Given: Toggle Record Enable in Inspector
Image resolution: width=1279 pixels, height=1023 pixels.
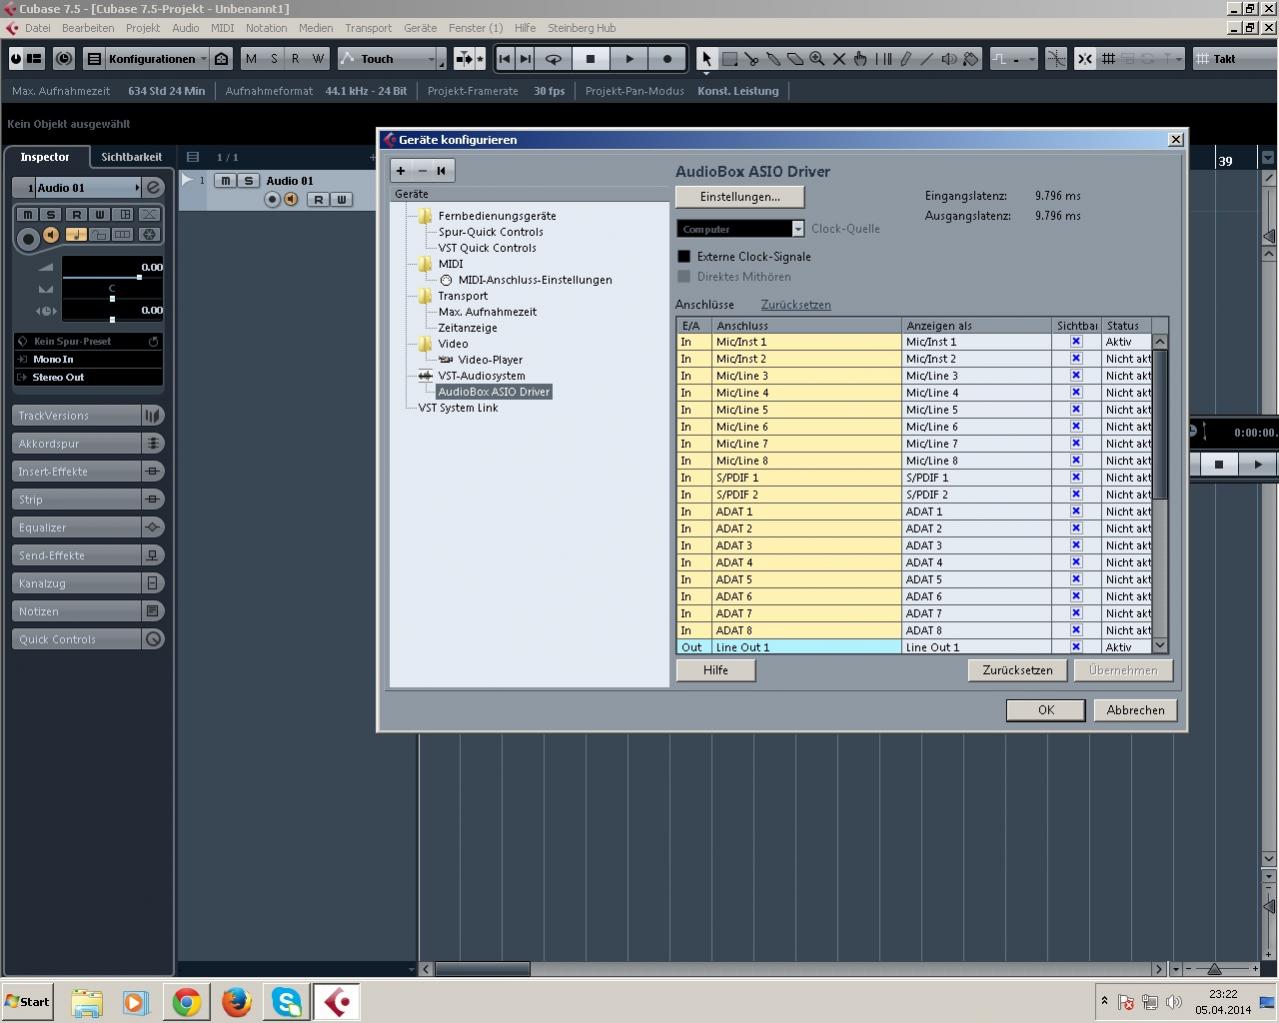Looking at the screenshot, I should [28, 238].
